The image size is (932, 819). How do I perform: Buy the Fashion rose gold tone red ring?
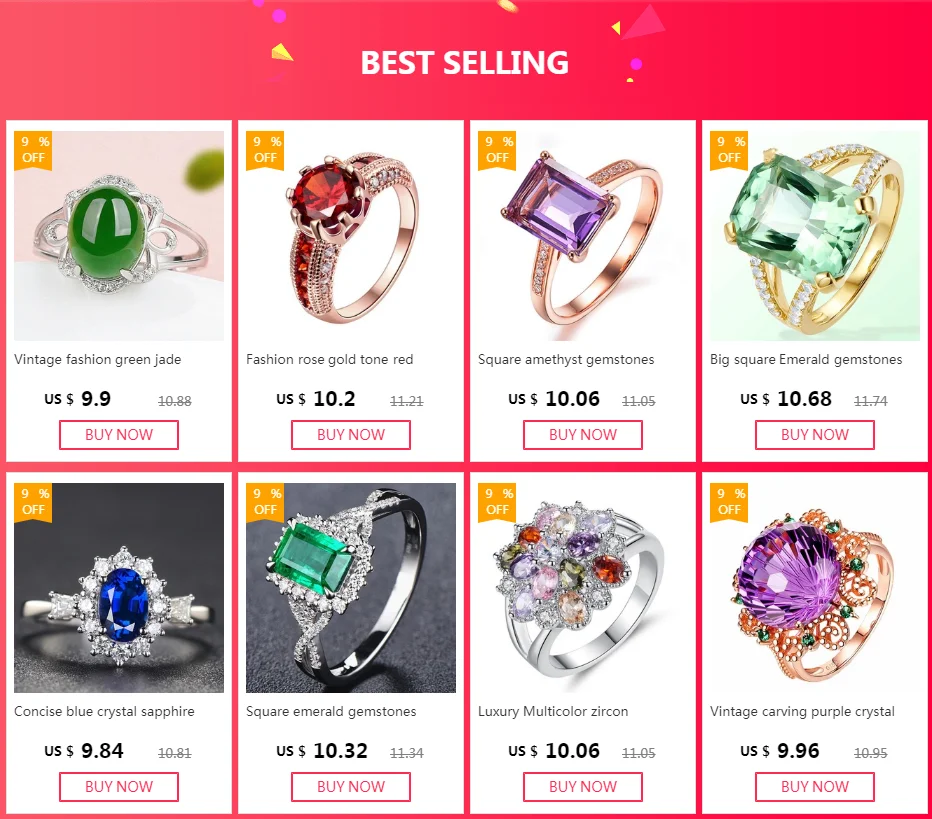[x=351, y=435]
